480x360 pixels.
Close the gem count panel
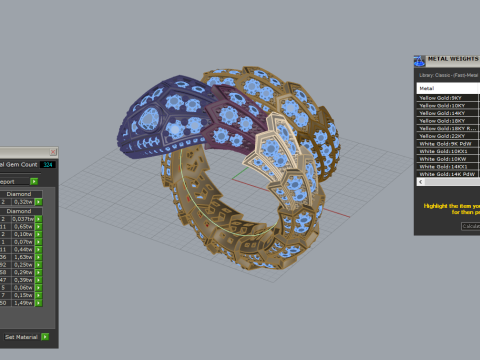click(53, 152)
